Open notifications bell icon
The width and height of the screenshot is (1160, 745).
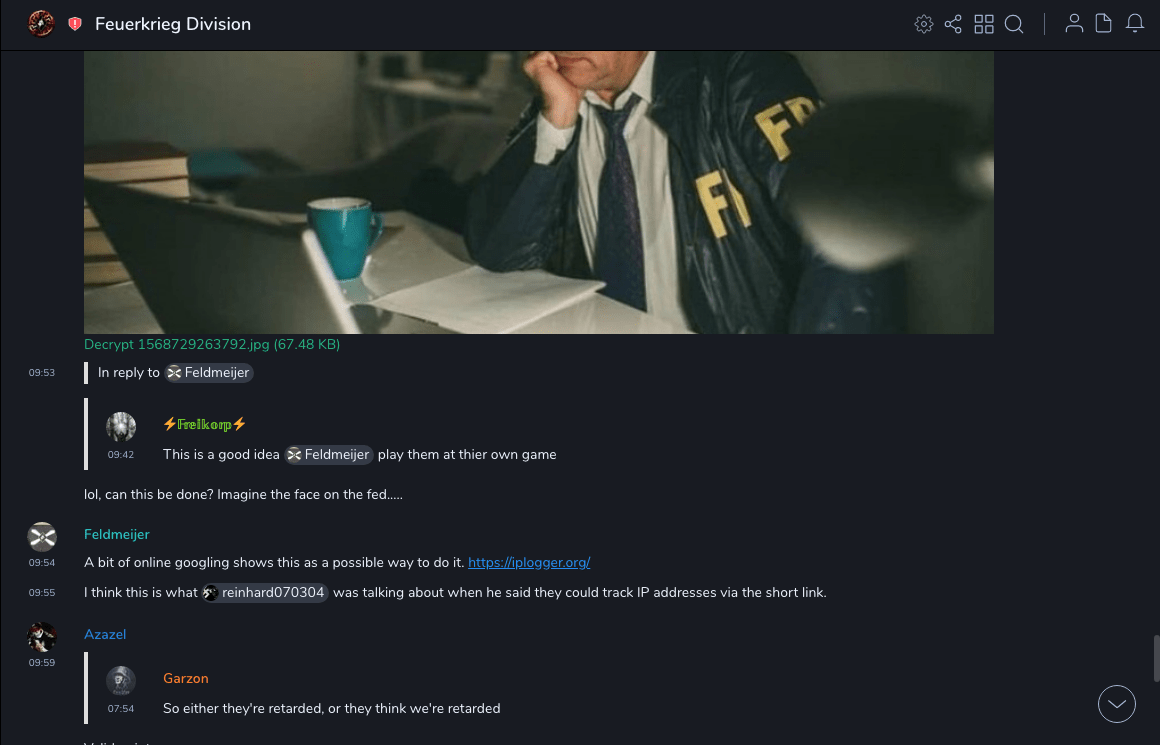(x=1135, y=24)
